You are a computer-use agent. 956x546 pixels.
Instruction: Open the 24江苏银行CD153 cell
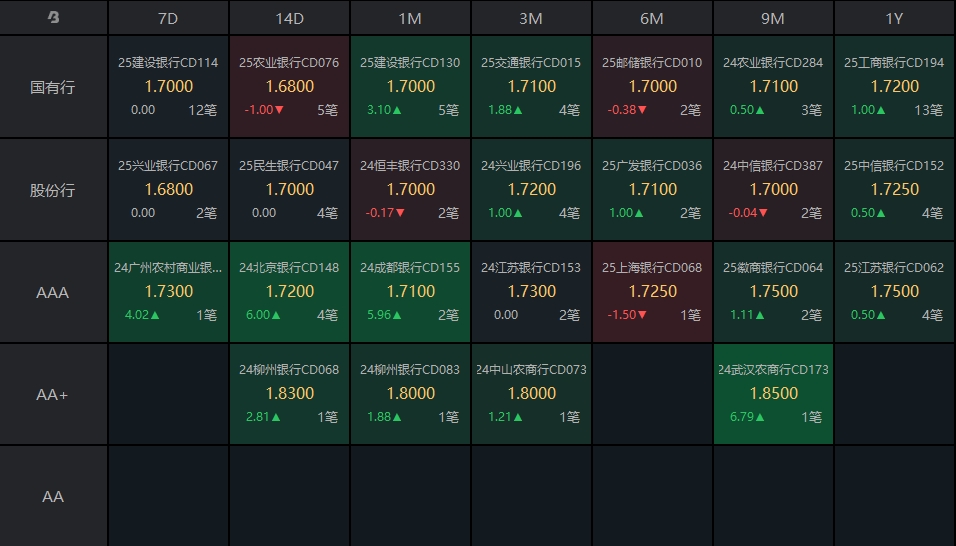(x=531, y=292)
